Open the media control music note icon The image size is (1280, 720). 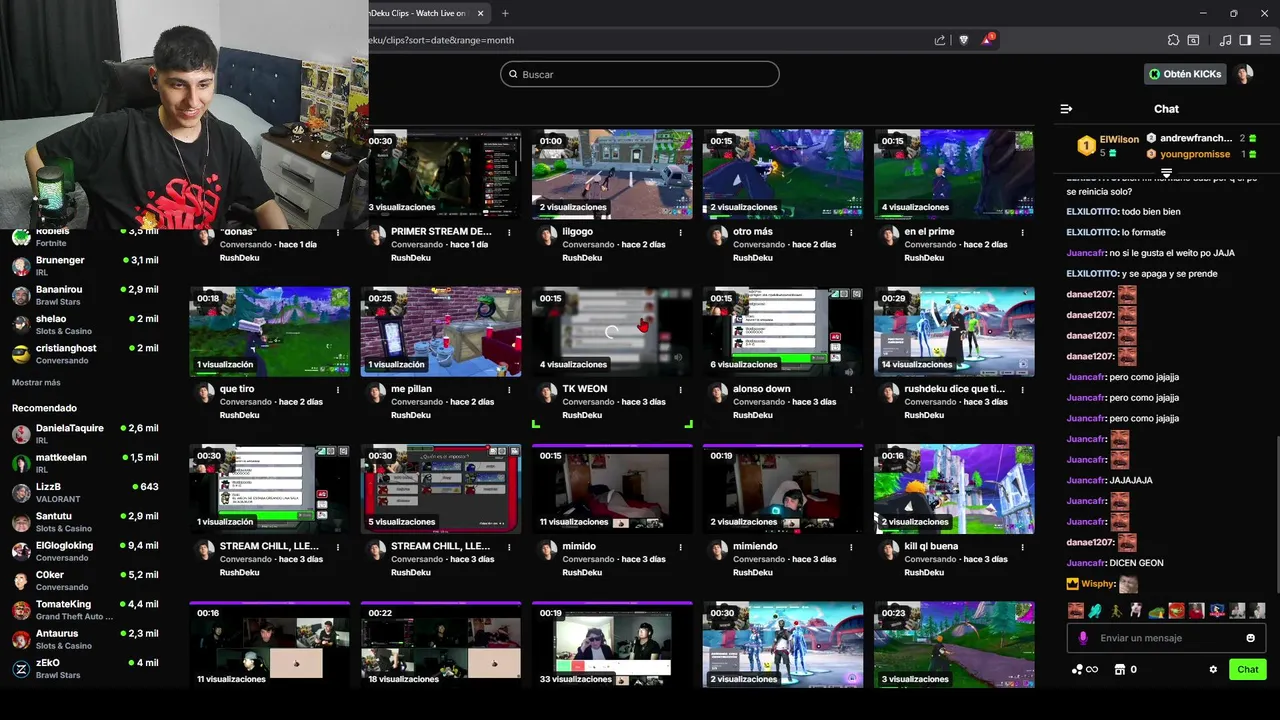pos(1226,40)
